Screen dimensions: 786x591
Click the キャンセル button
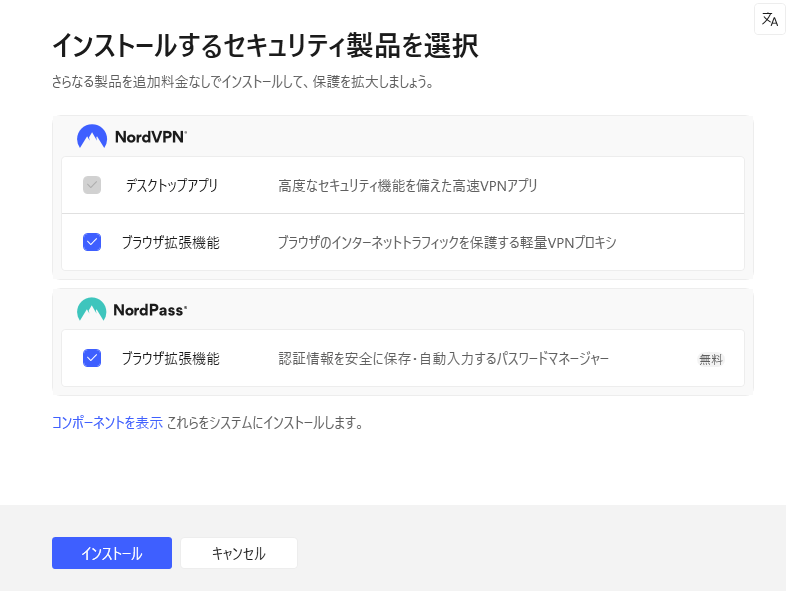[x=239, y=553]
